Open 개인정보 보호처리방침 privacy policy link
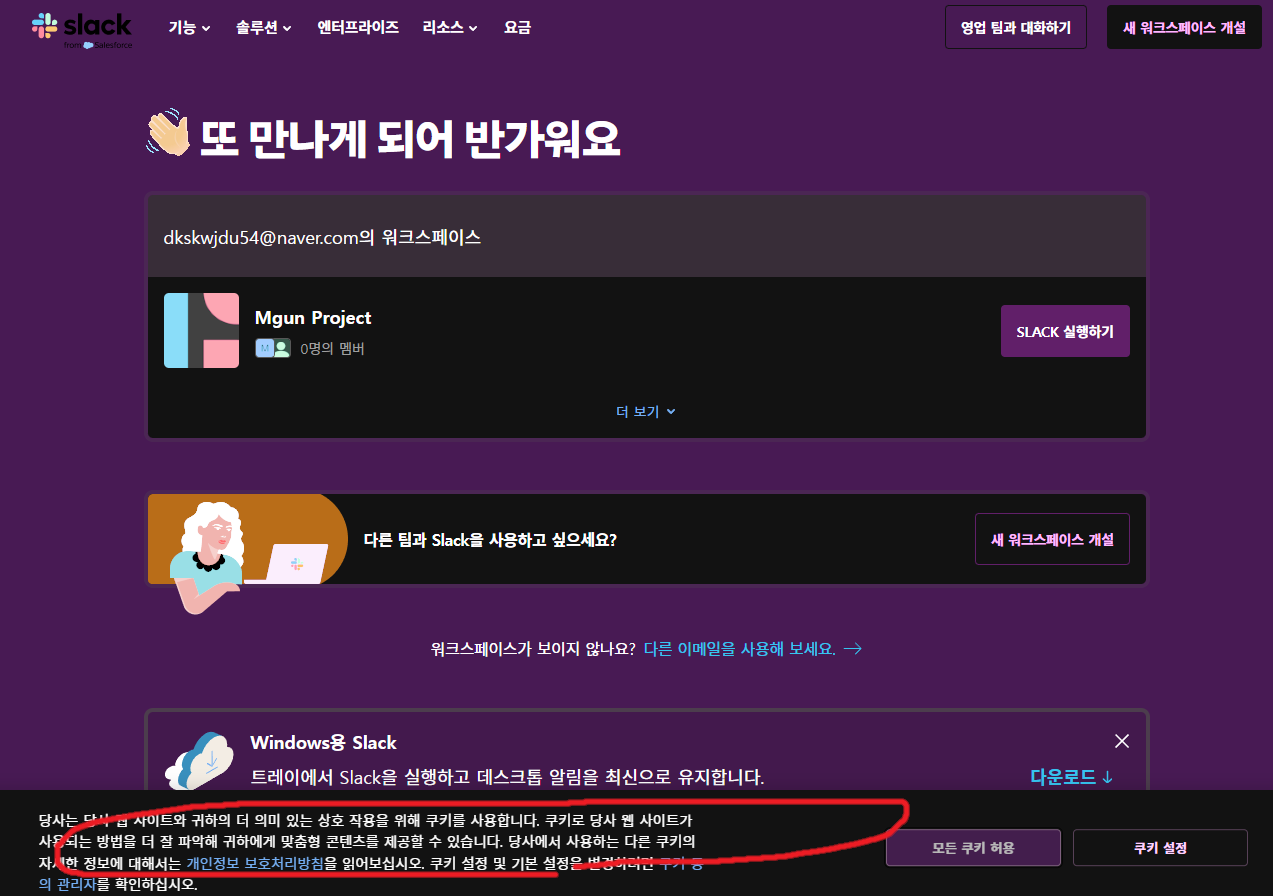Screen dimensions: 1273x896 click(255, 863)
